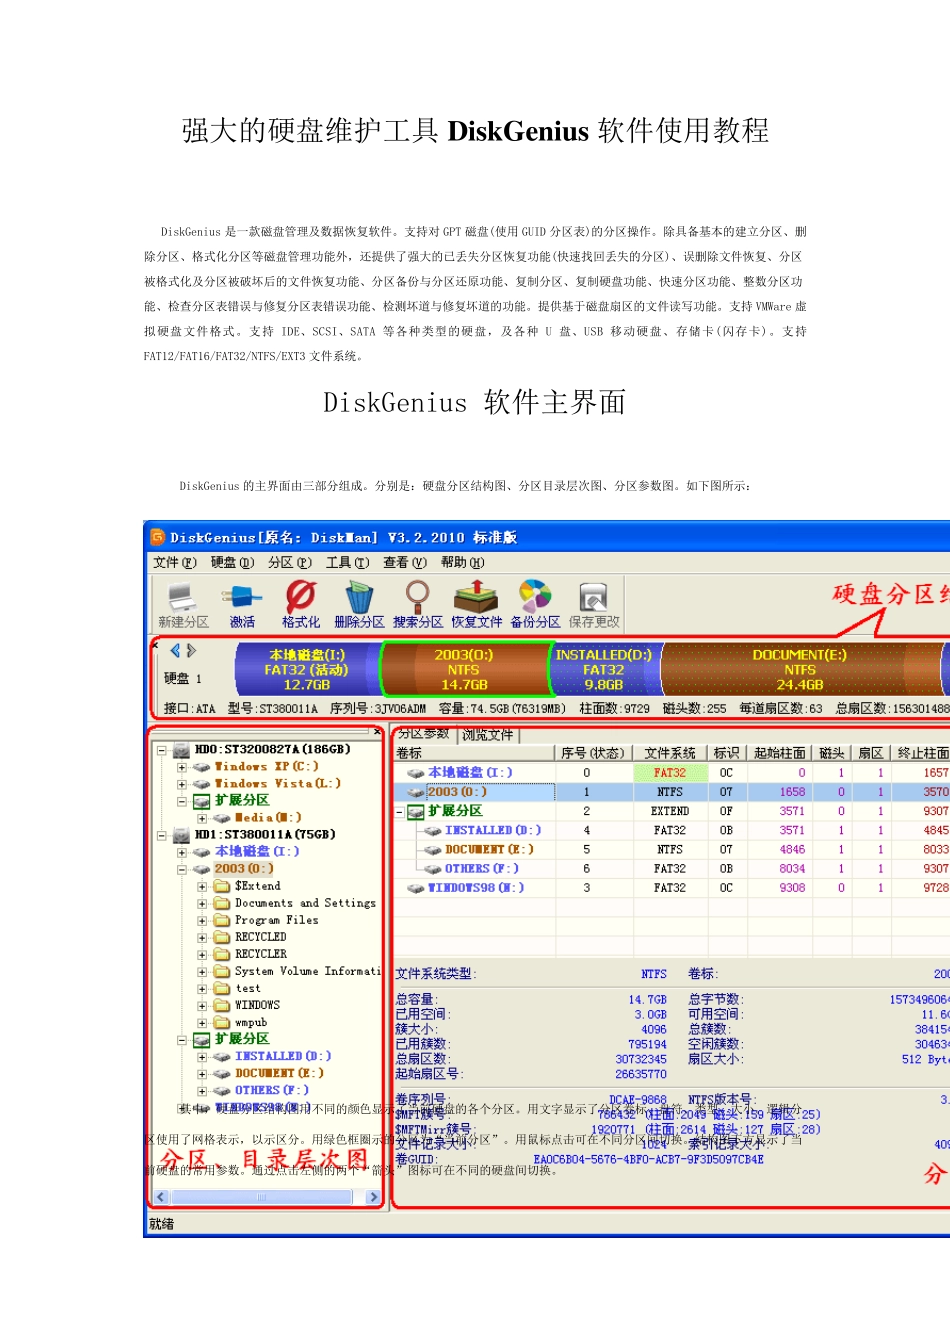
Task: Click the wmpub folder icon
Action: click(222, 1022)
